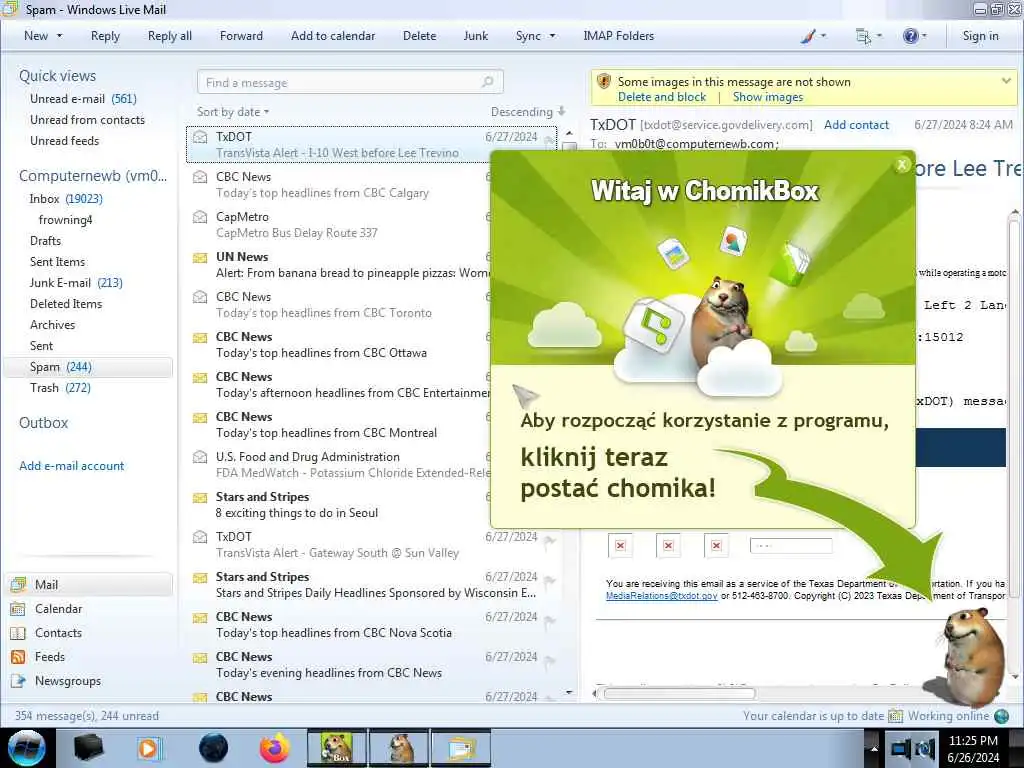Select the U.S. Food and Drug Administration message
Image resolution: width=1024 pixels, height=768 pixels.
pos(340,464)
